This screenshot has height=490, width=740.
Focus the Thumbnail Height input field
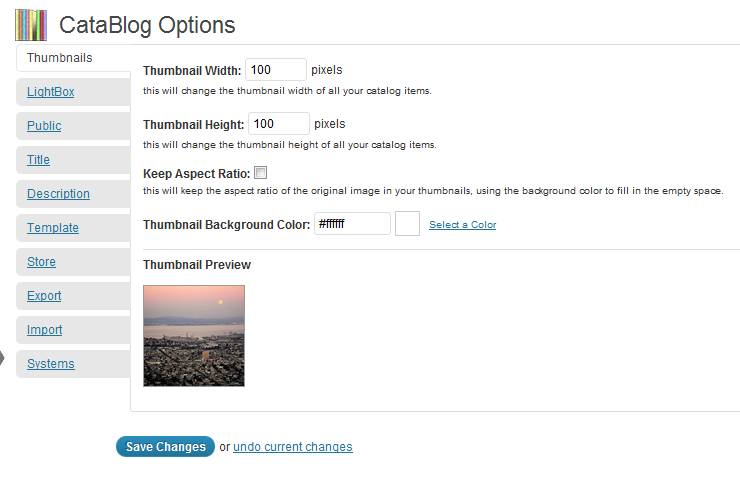(278, 124)
